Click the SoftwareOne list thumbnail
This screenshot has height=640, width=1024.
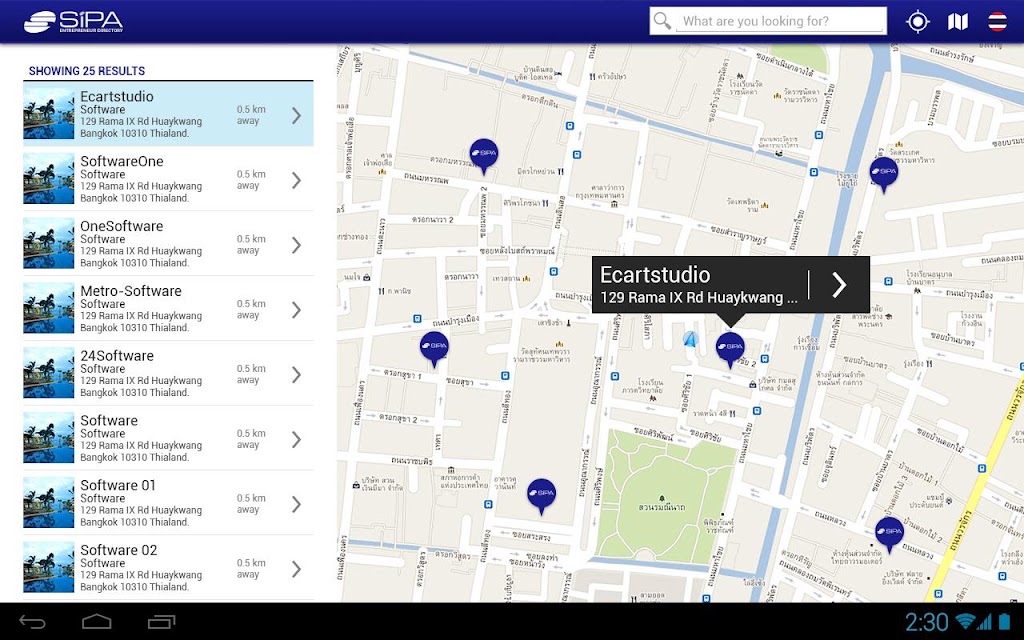[49, 178]
